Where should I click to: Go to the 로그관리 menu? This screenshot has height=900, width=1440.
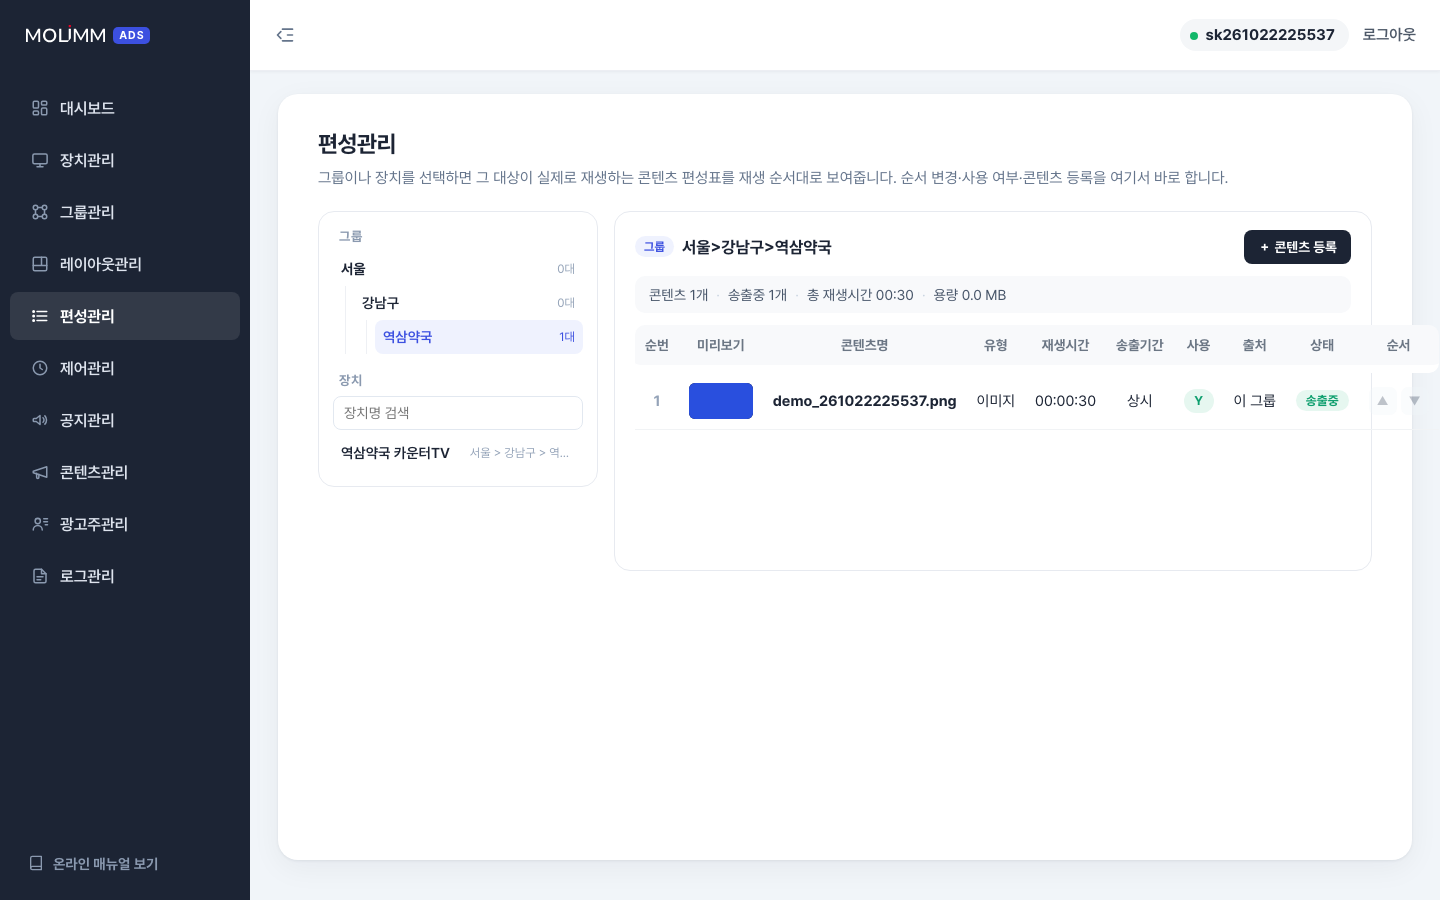tap(125, 576)
